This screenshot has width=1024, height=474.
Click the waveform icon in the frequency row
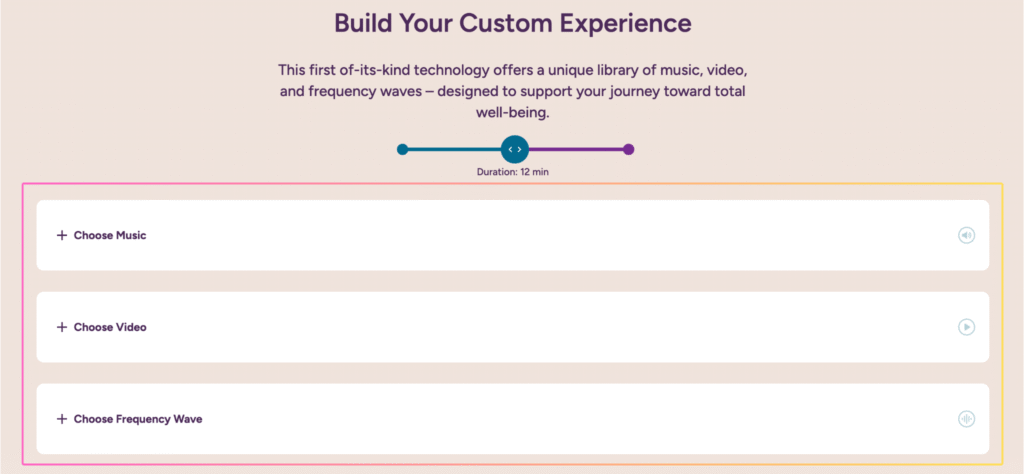coord(966,419)
